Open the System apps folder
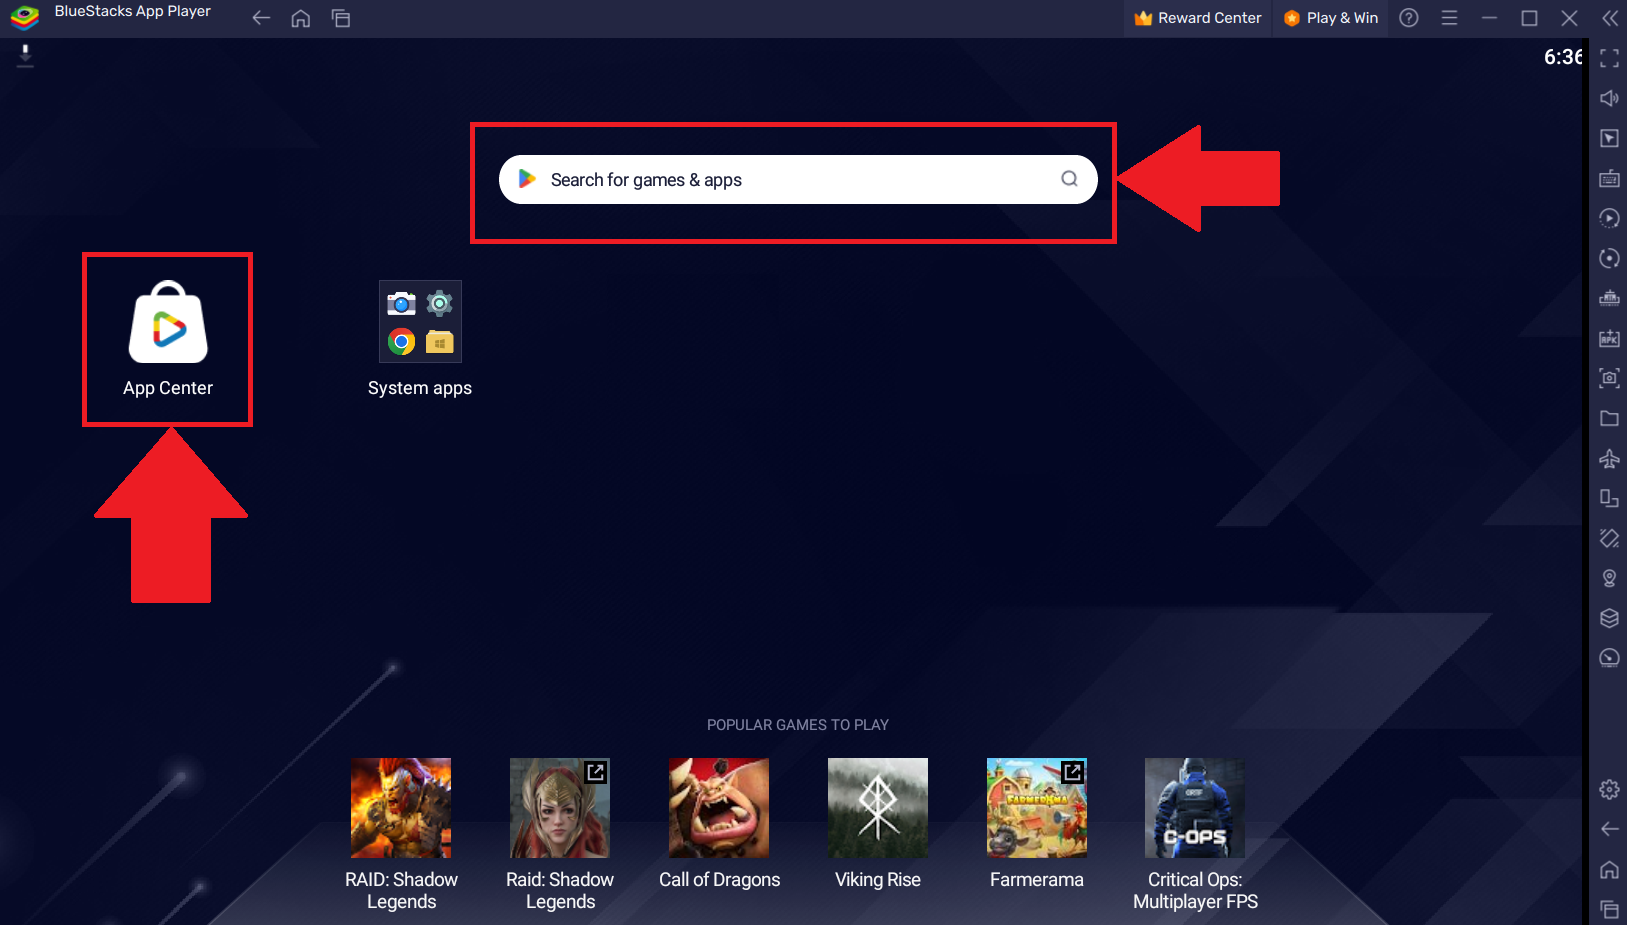Image resolution: width=1627 pixels, height=925 pixels. click(x=420, y=321)
